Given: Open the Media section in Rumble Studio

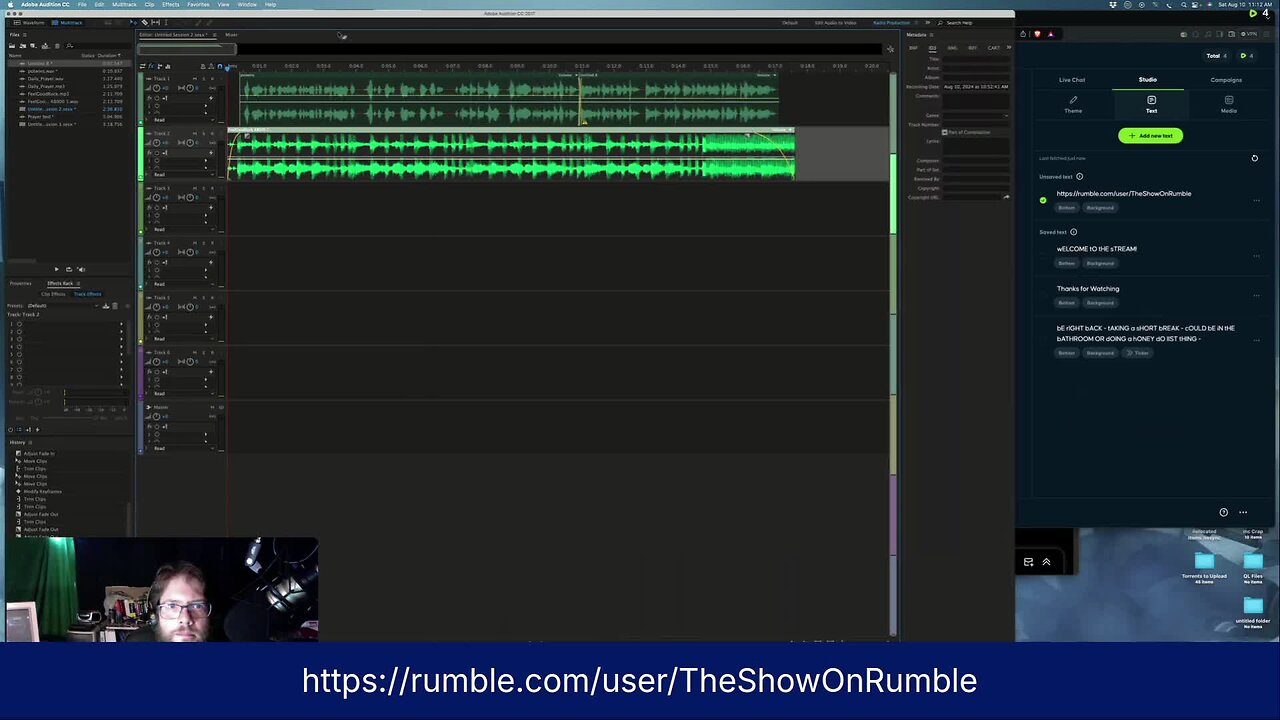Looking at the screenshot, I should (x=1229, y=104).
